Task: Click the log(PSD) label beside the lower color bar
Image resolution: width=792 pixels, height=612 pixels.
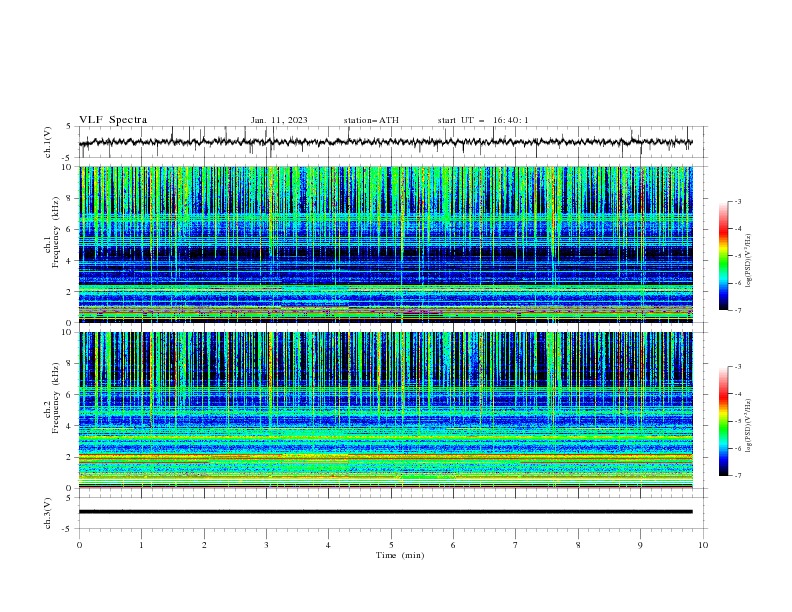Action: point(749,425)
